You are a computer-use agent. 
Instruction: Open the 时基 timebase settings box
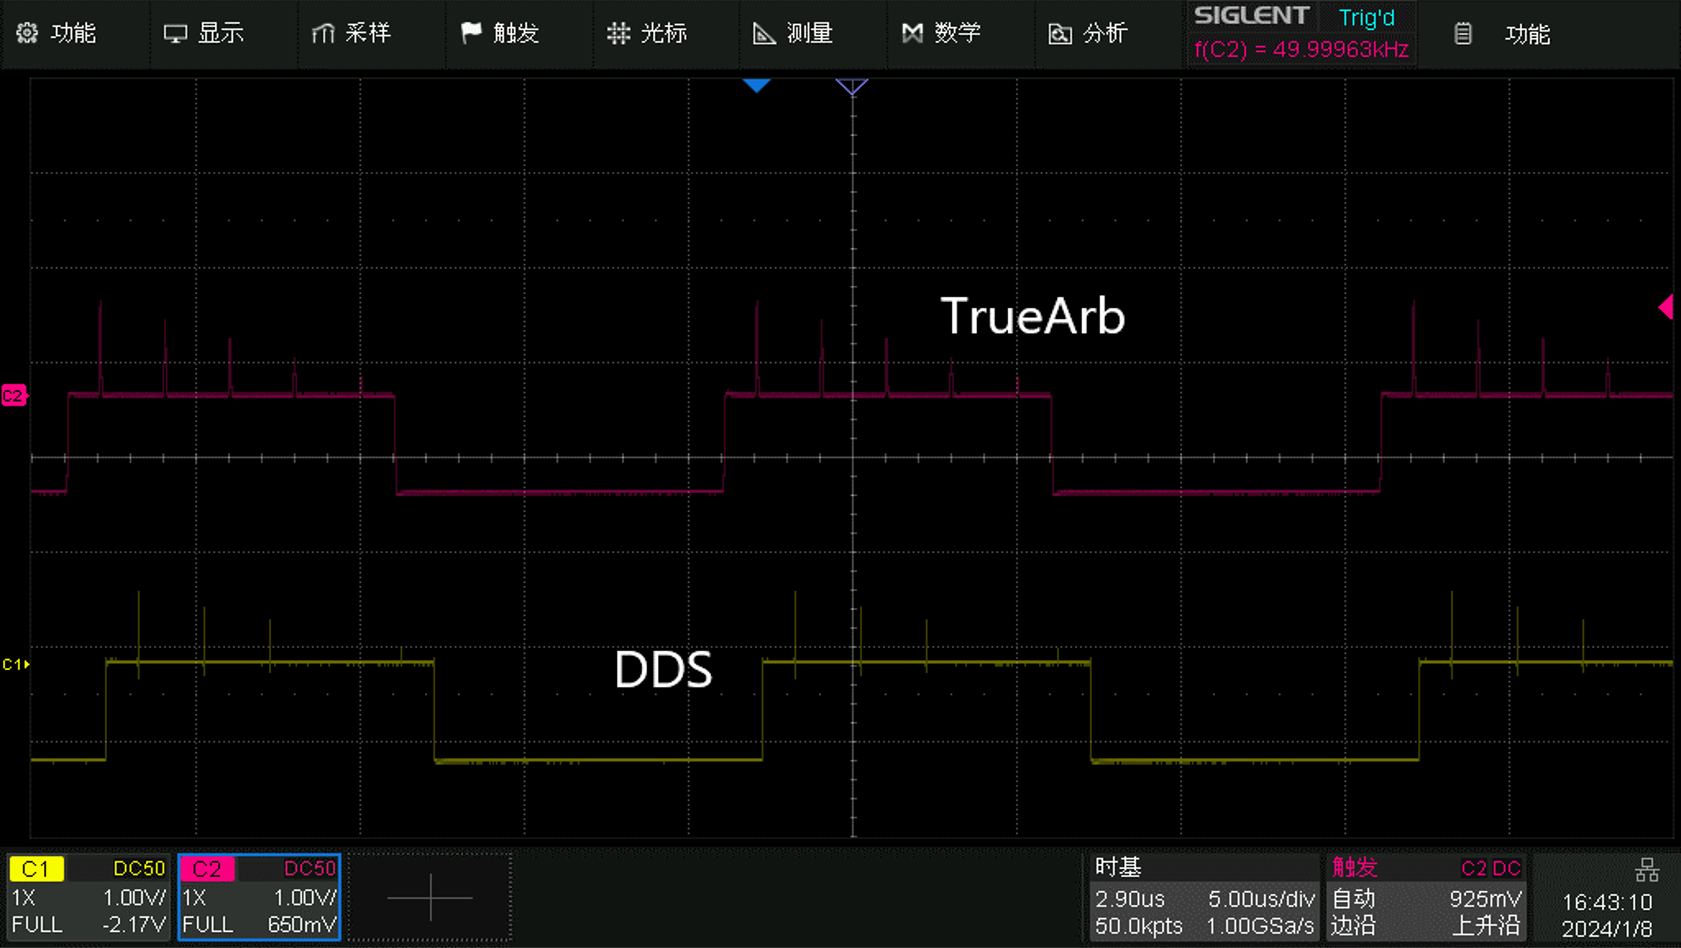click(1203, 897)
